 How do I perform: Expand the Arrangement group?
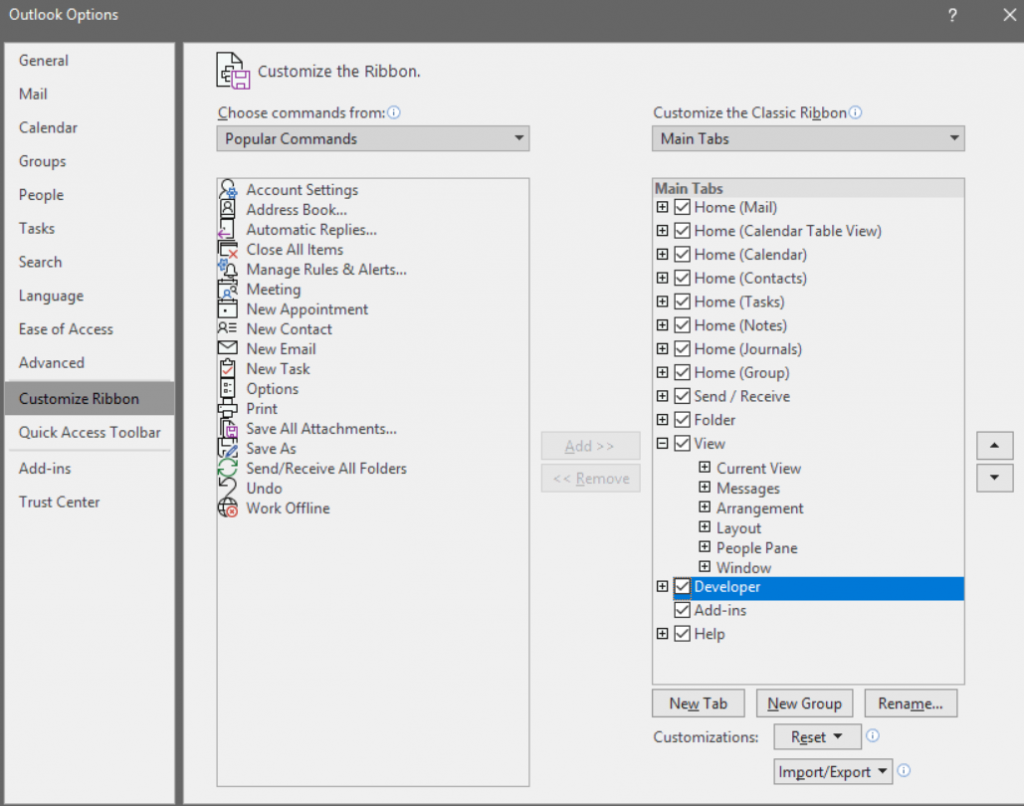click(x=705, y=507)
